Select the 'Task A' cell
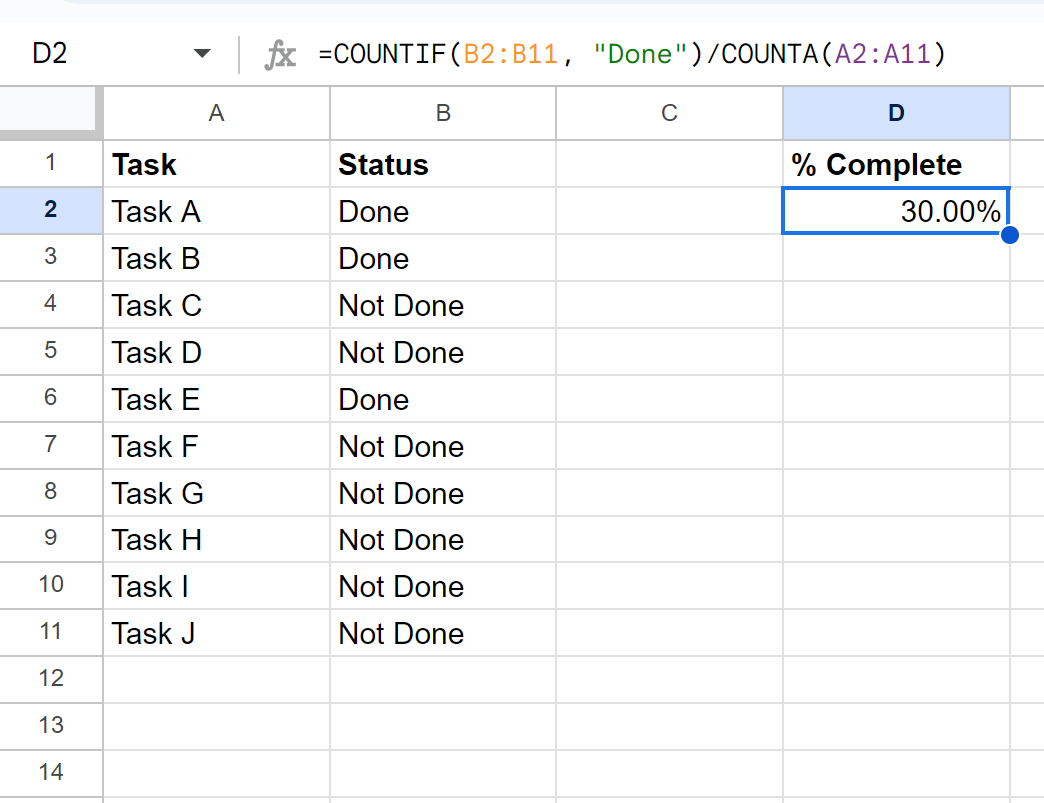 [x=216, y=211]
